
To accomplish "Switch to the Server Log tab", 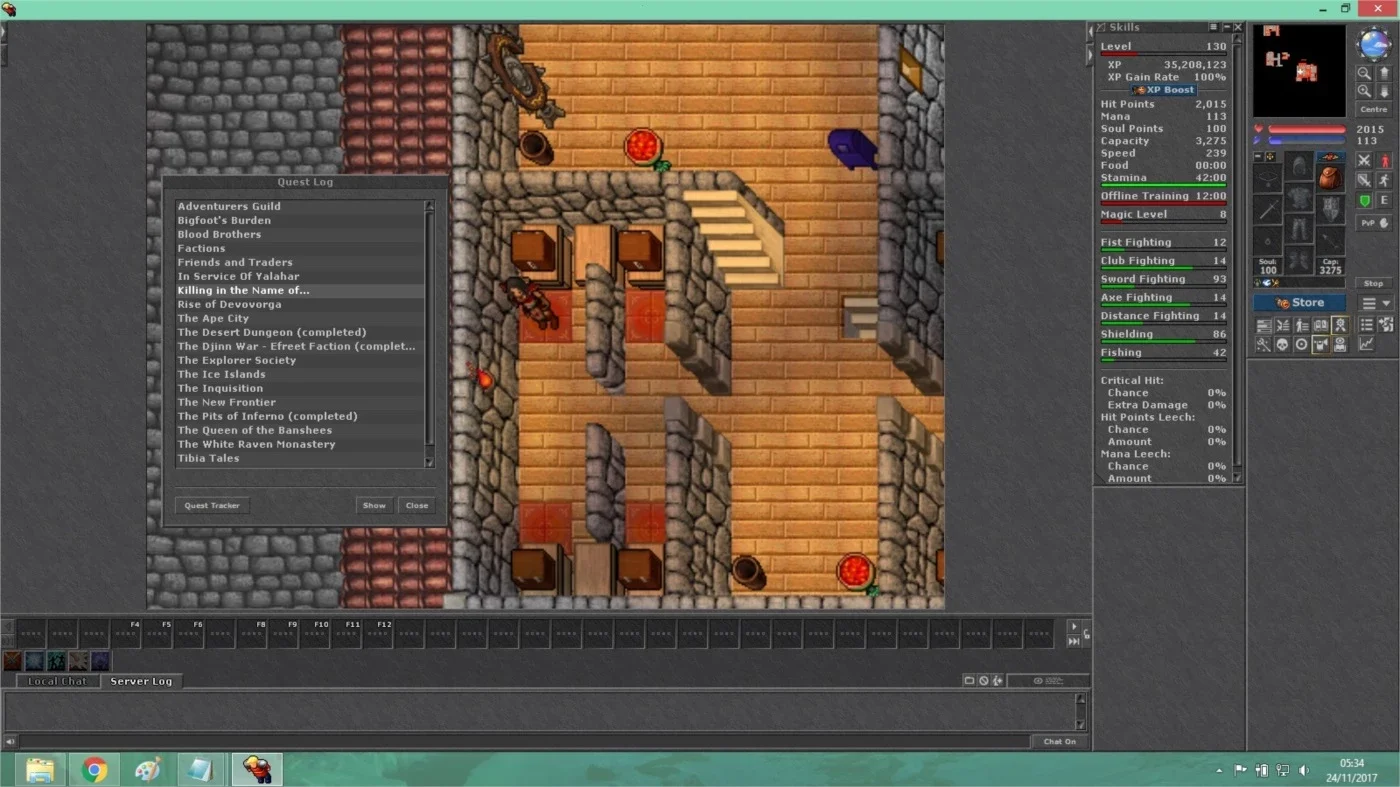I will click(141, 681).
